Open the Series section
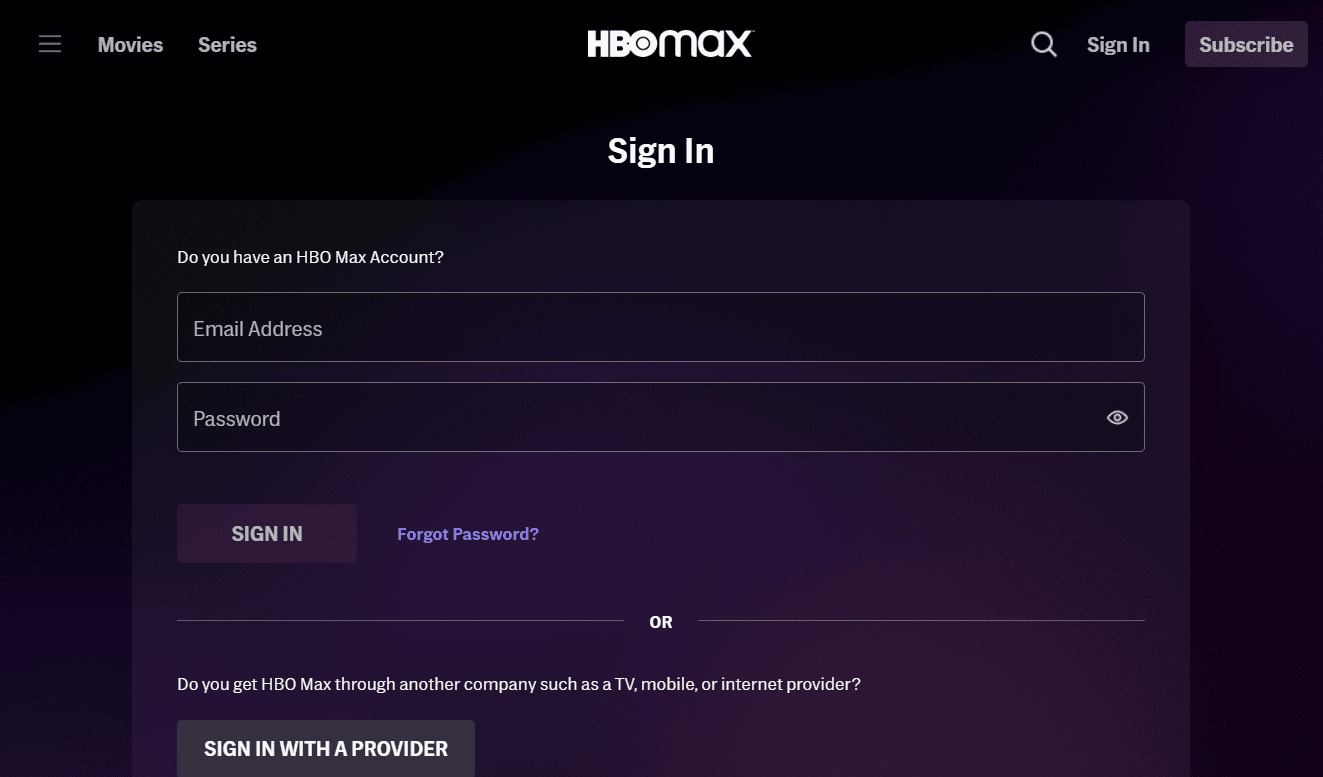Image resolution: width=1323 pixels, height=777 pixels. point(227,45)
